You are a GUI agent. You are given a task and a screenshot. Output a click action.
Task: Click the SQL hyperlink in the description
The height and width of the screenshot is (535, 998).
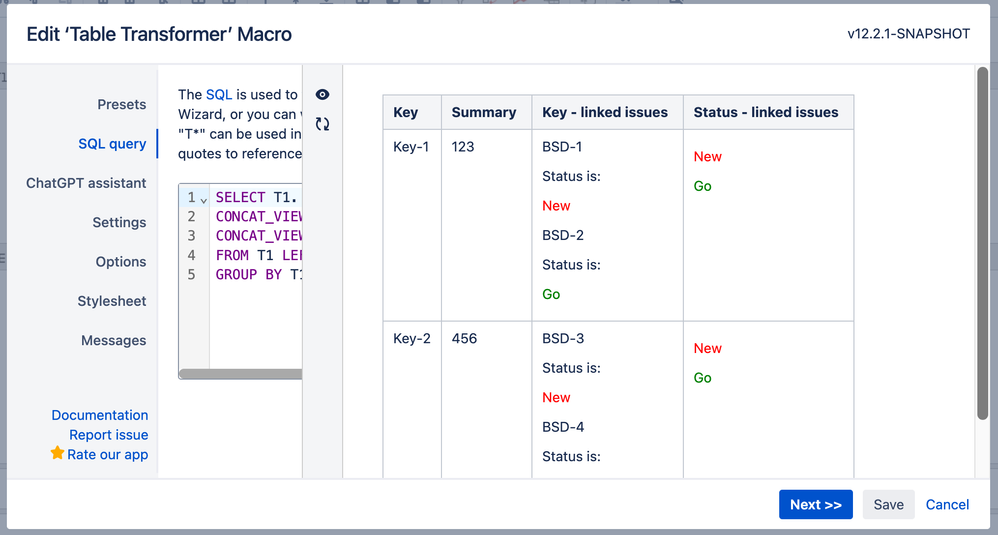pyautogui.click(x=219, y=95)
